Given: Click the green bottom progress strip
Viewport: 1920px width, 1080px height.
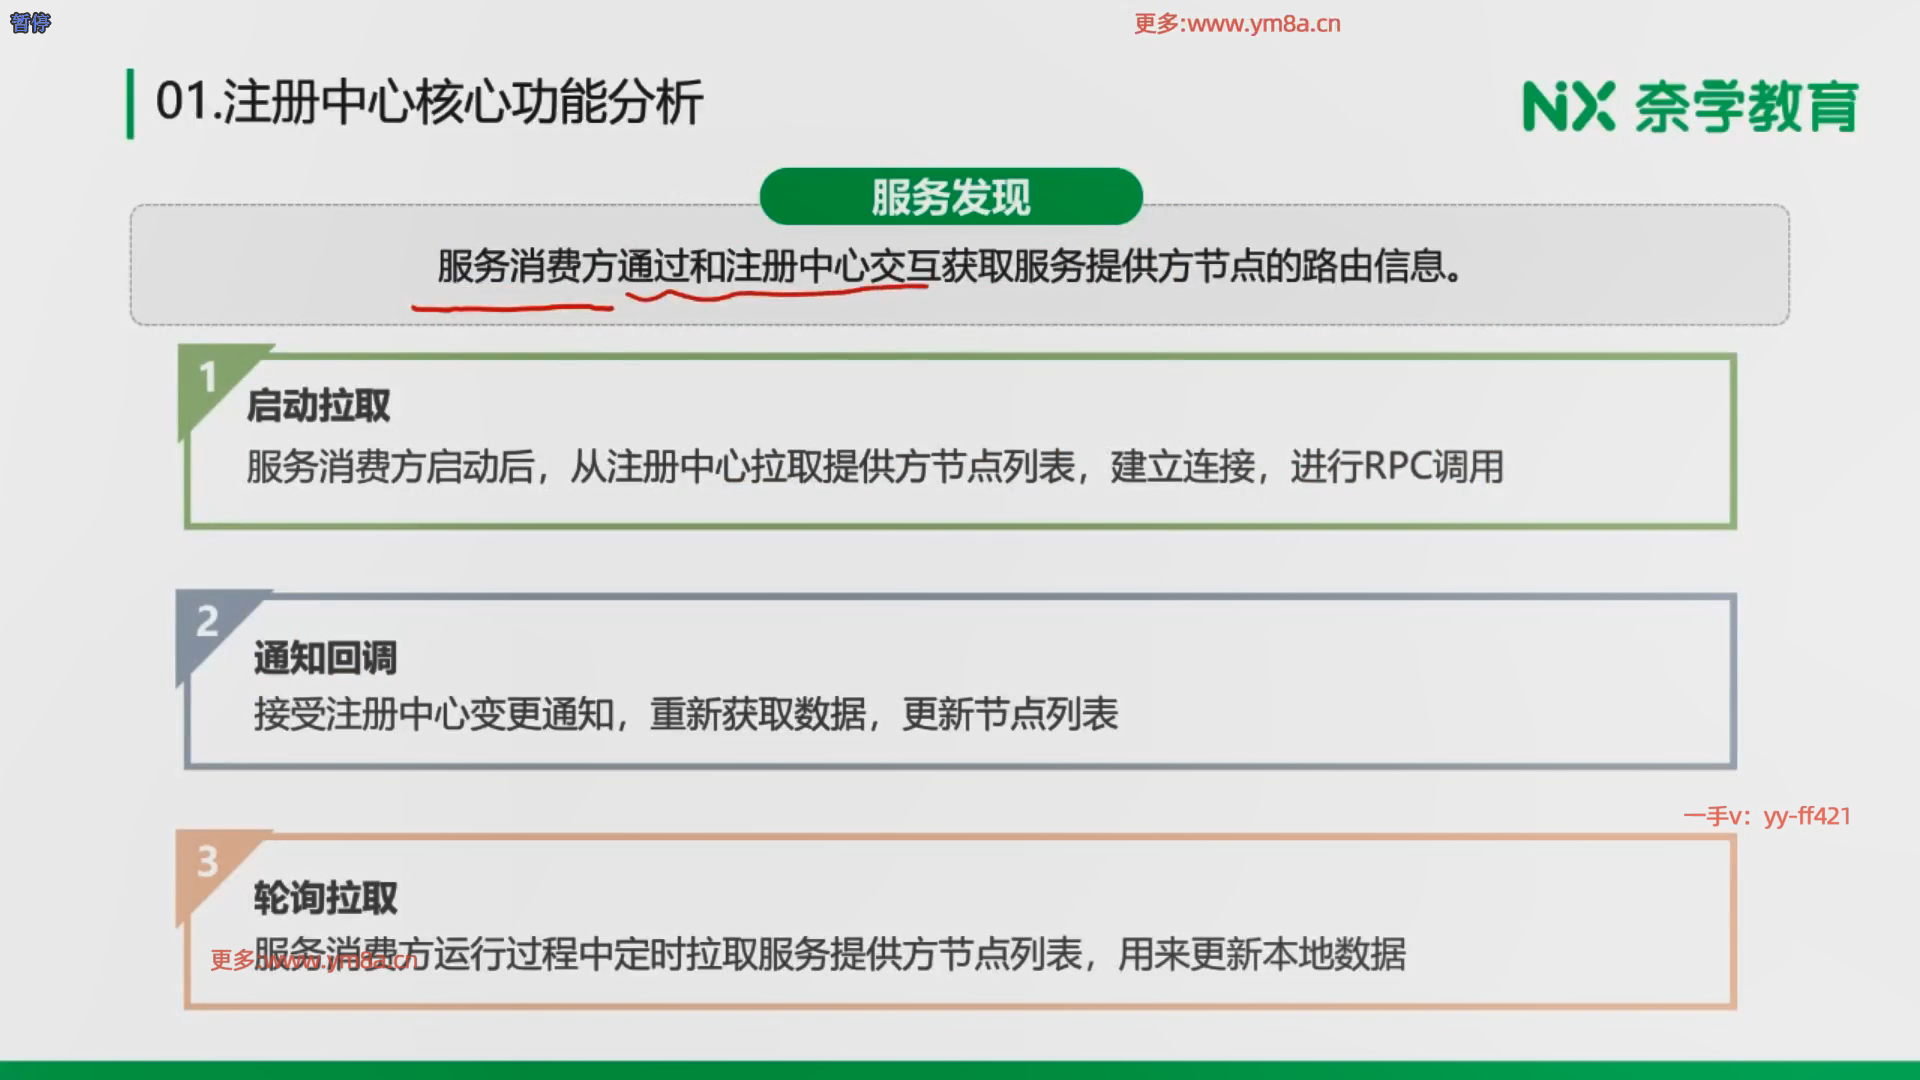Looking at the screenshot, I should coord(960,1070).
